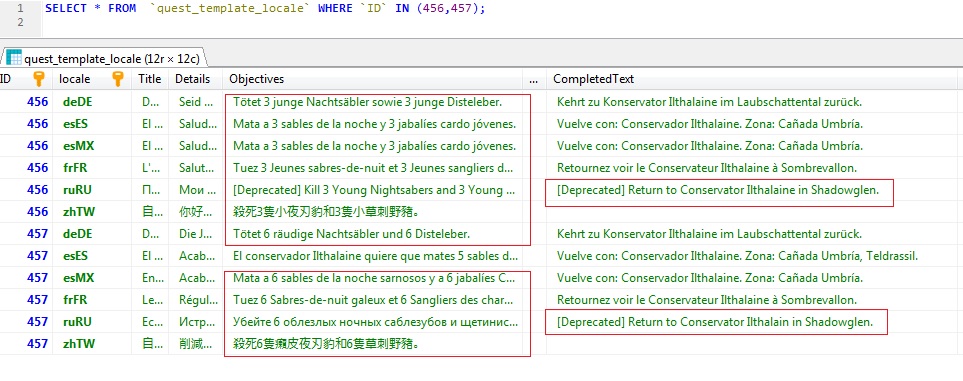
Task: Click line number 1 in the editor gutter
Action: 20,9
